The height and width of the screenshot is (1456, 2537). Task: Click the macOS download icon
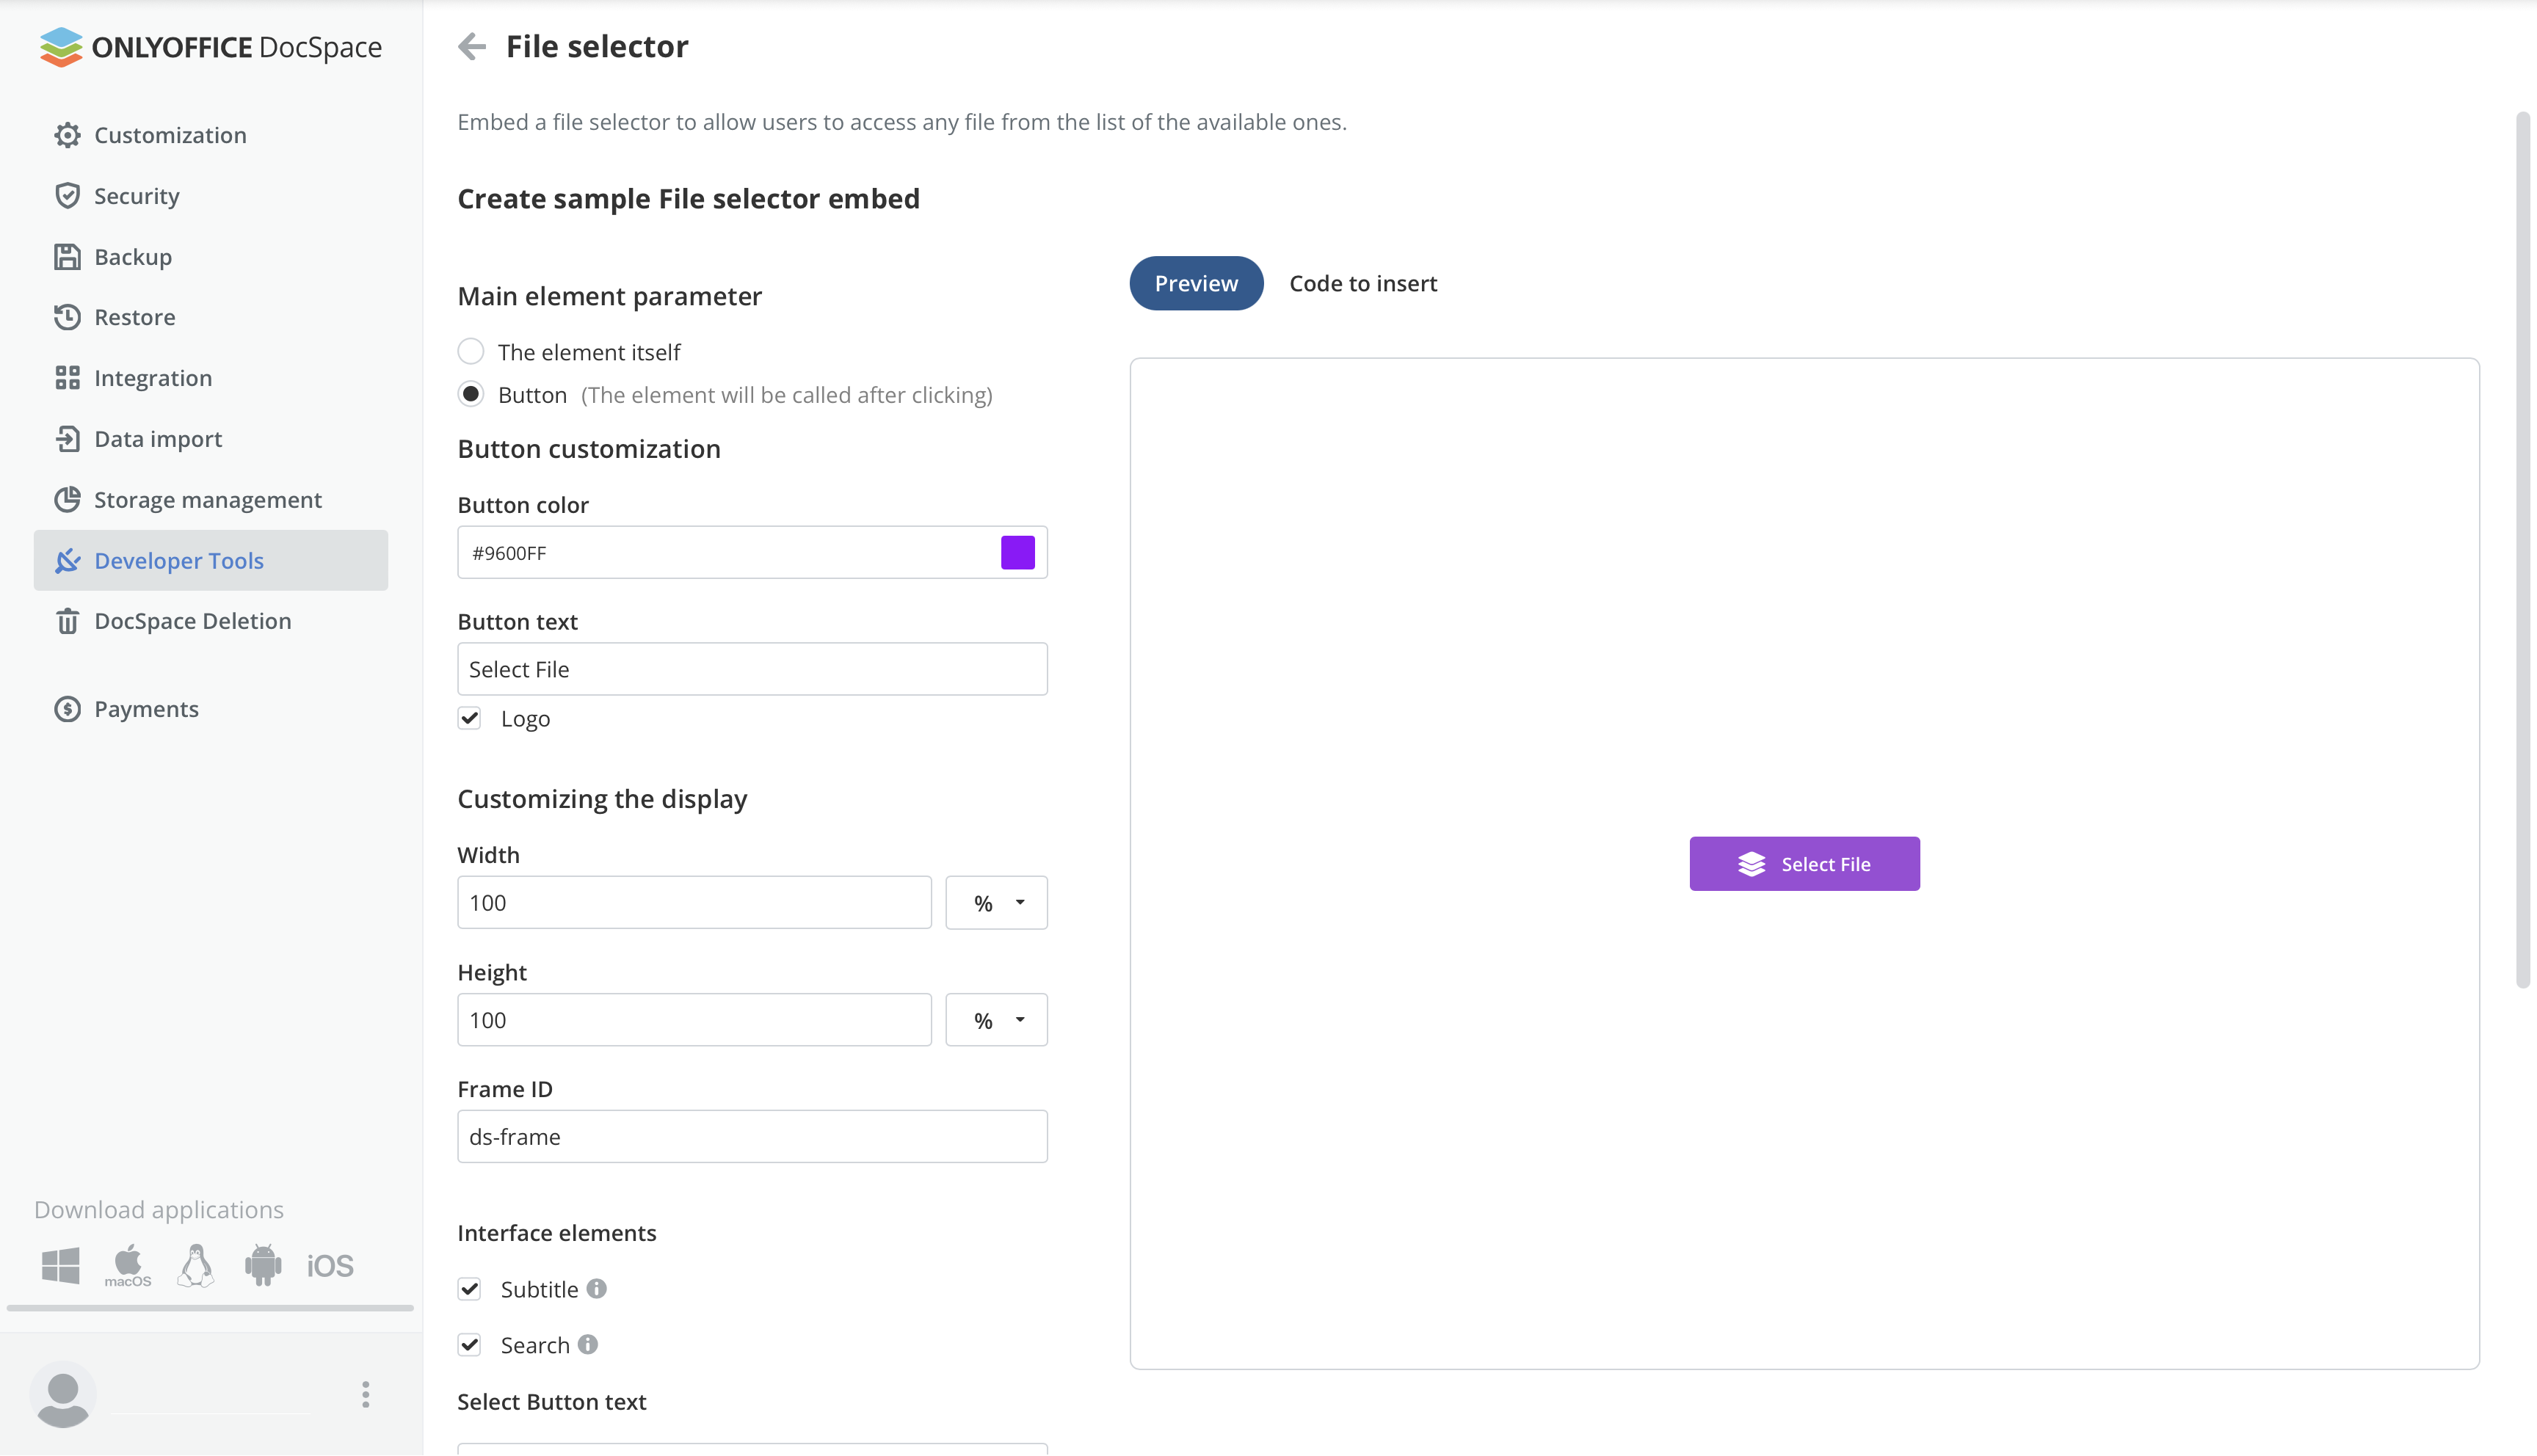(x=128, y=1265)
